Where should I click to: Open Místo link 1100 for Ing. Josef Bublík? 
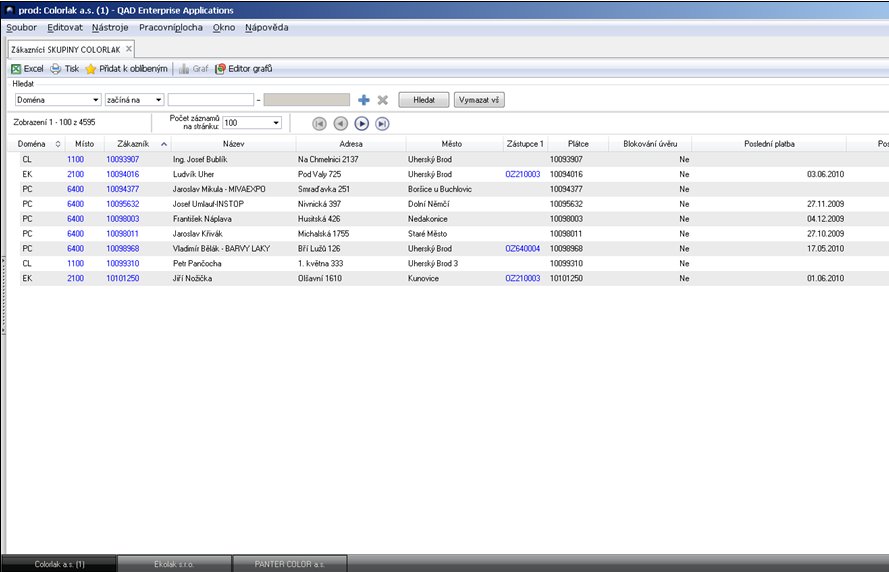pos(75,159)
